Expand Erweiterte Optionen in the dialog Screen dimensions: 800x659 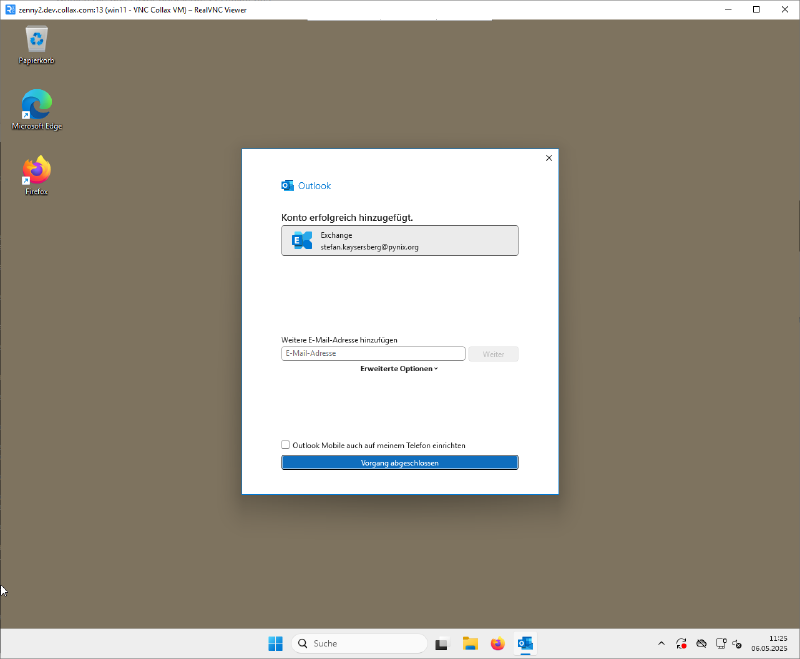click(x=399, y=368)
